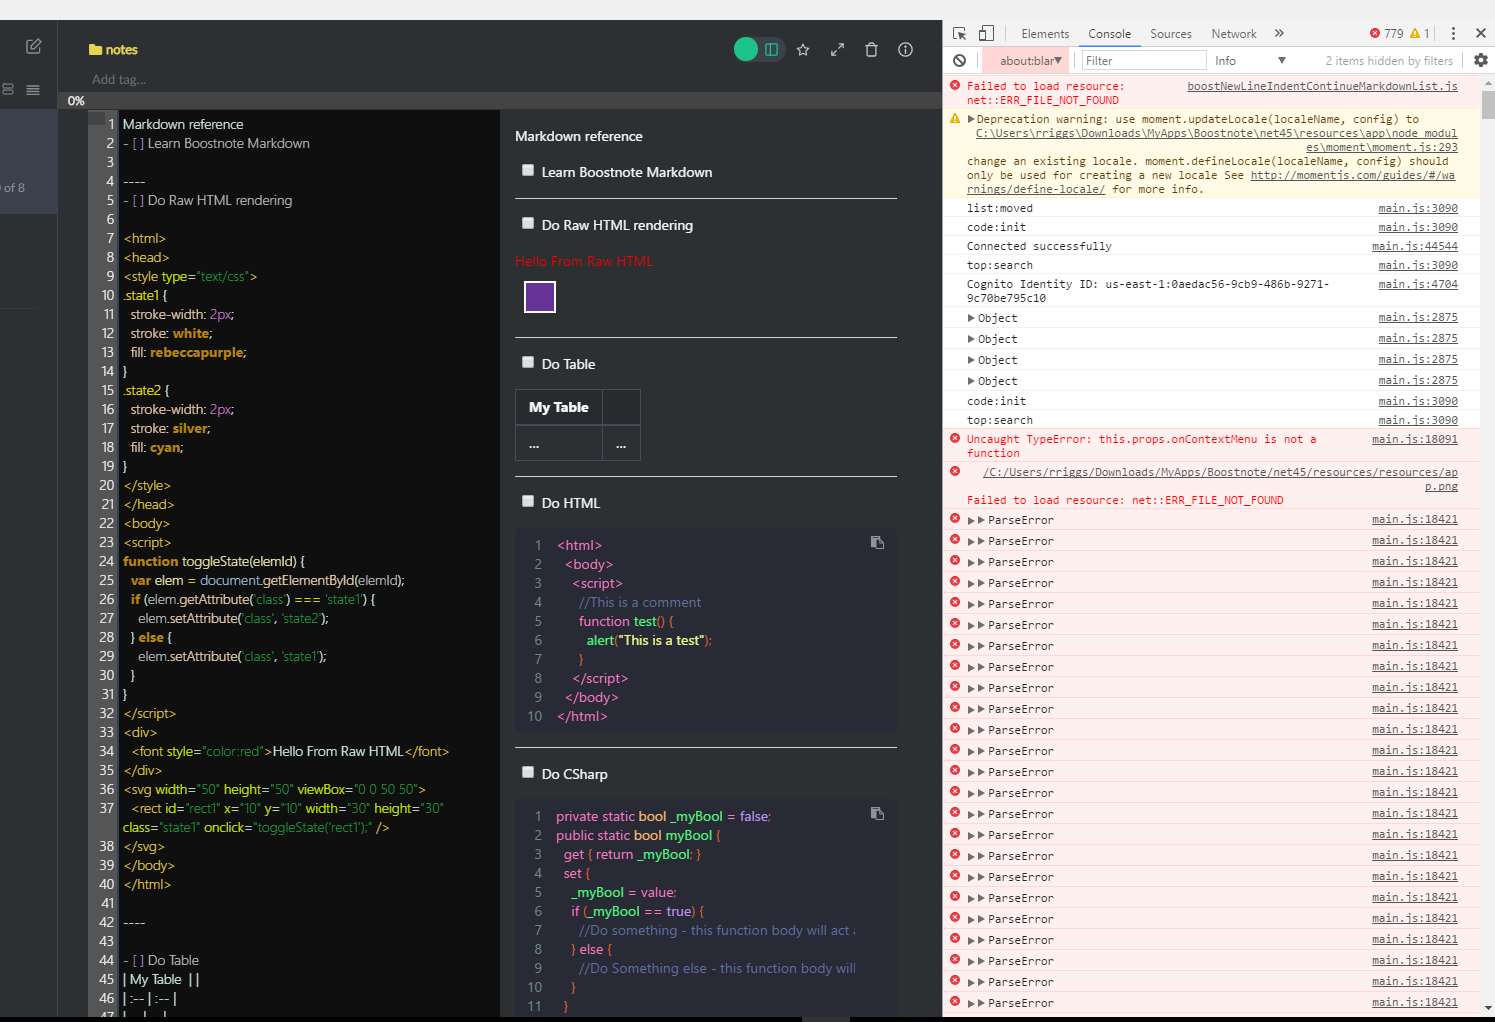Open the boostNewLineIndentContinueMarkdownList.js link
Viewport: 1495px width, 1022px height.
[1320, 85]
